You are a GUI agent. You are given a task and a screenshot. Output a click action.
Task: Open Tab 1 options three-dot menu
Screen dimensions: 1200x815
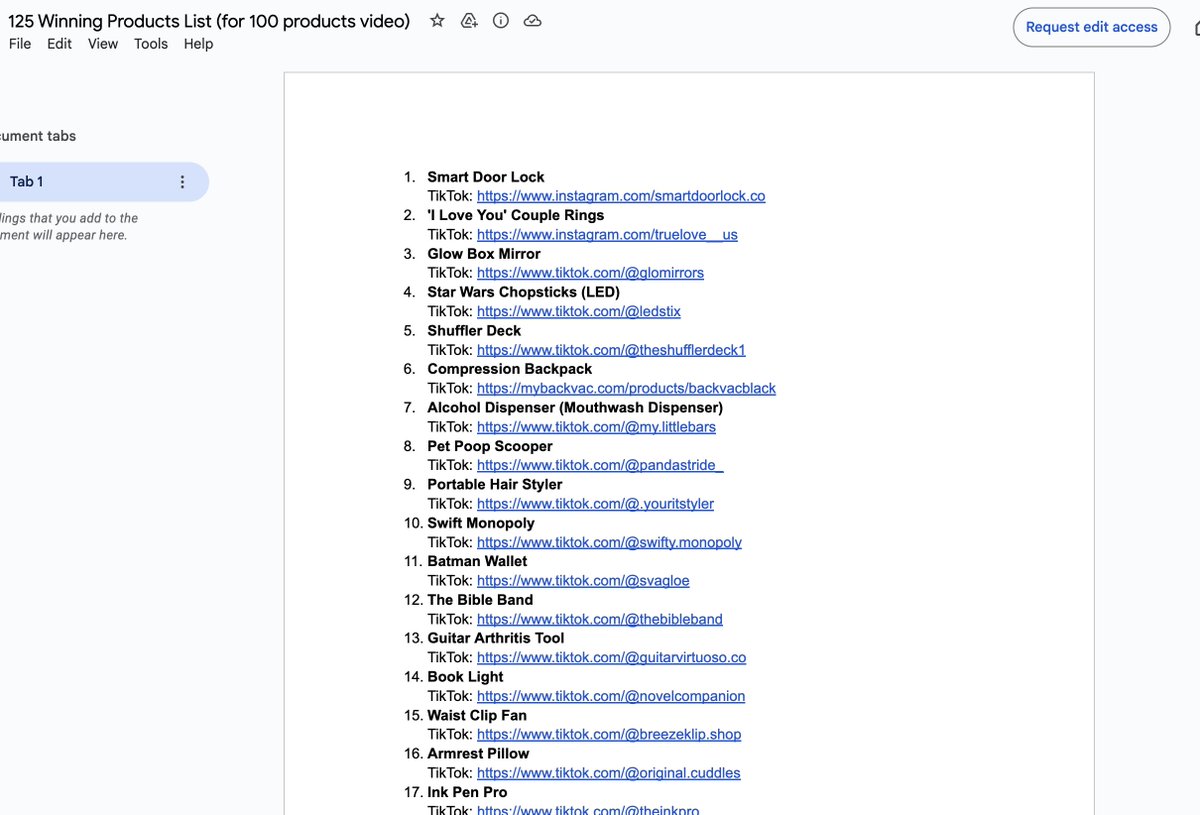[182, 182]
